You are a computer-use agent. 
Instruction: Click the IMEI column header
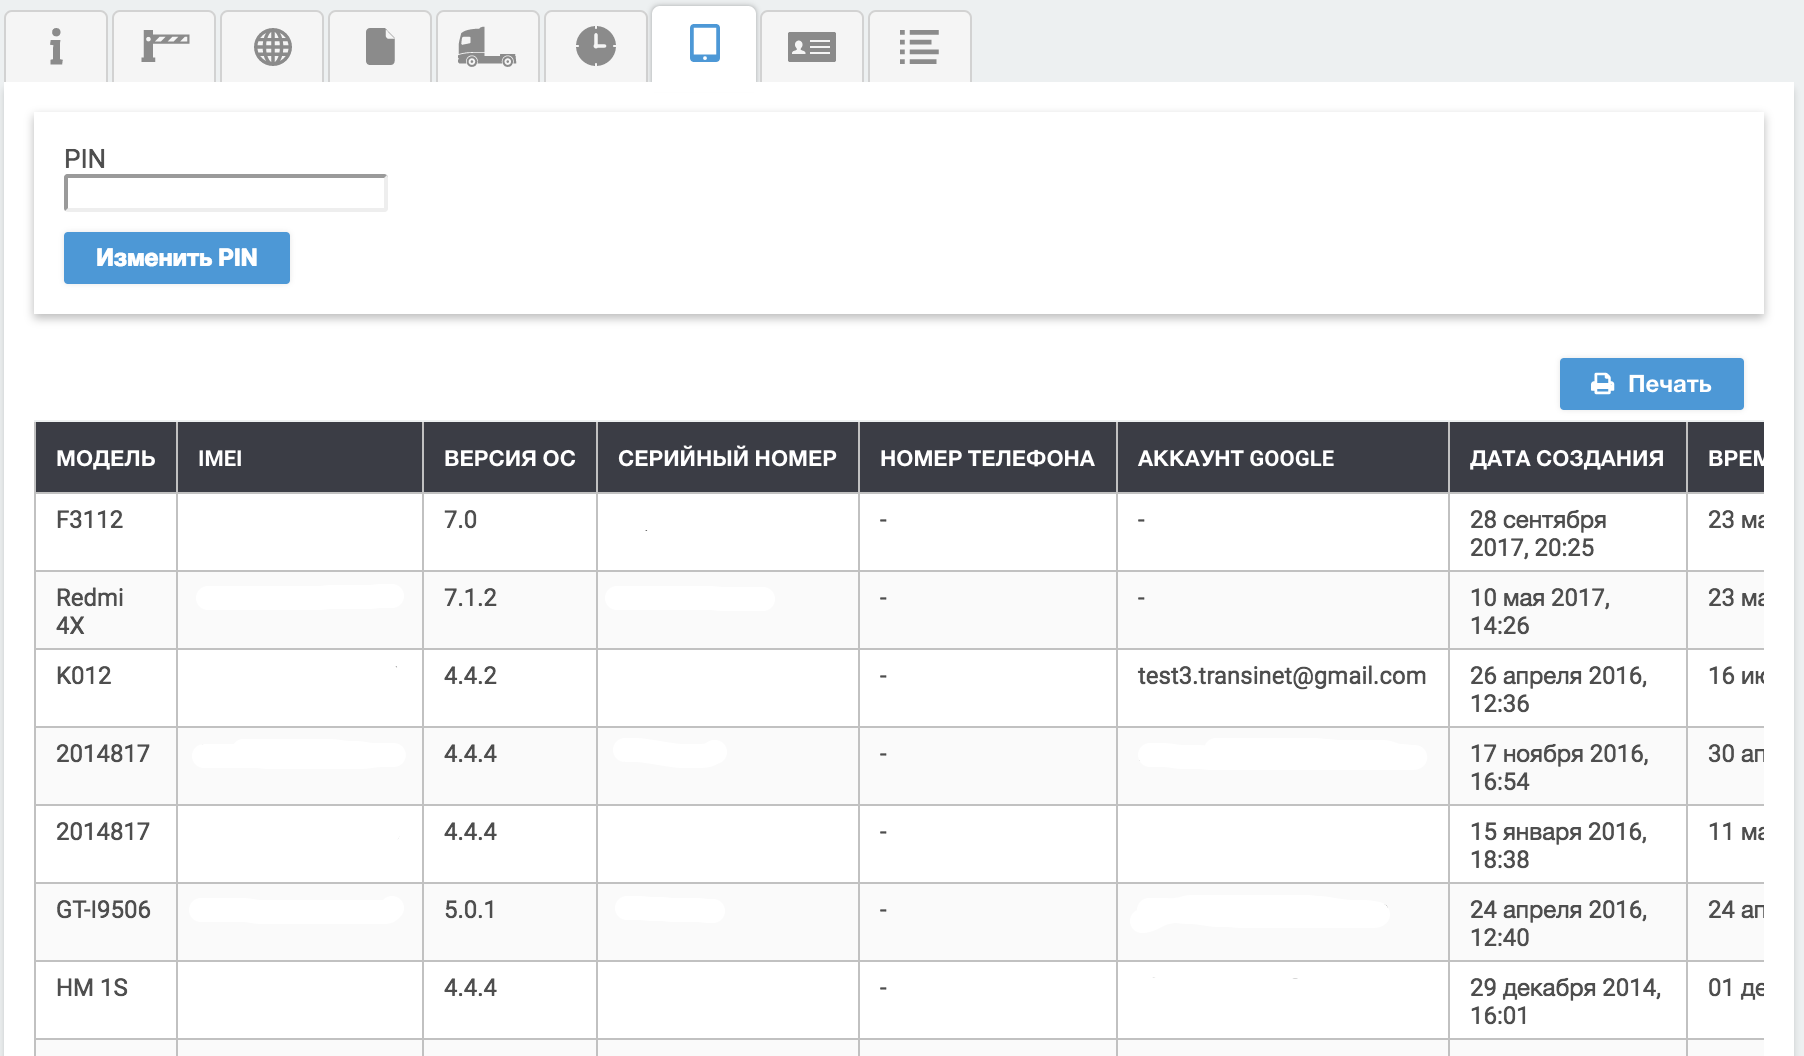pos(220,458)
